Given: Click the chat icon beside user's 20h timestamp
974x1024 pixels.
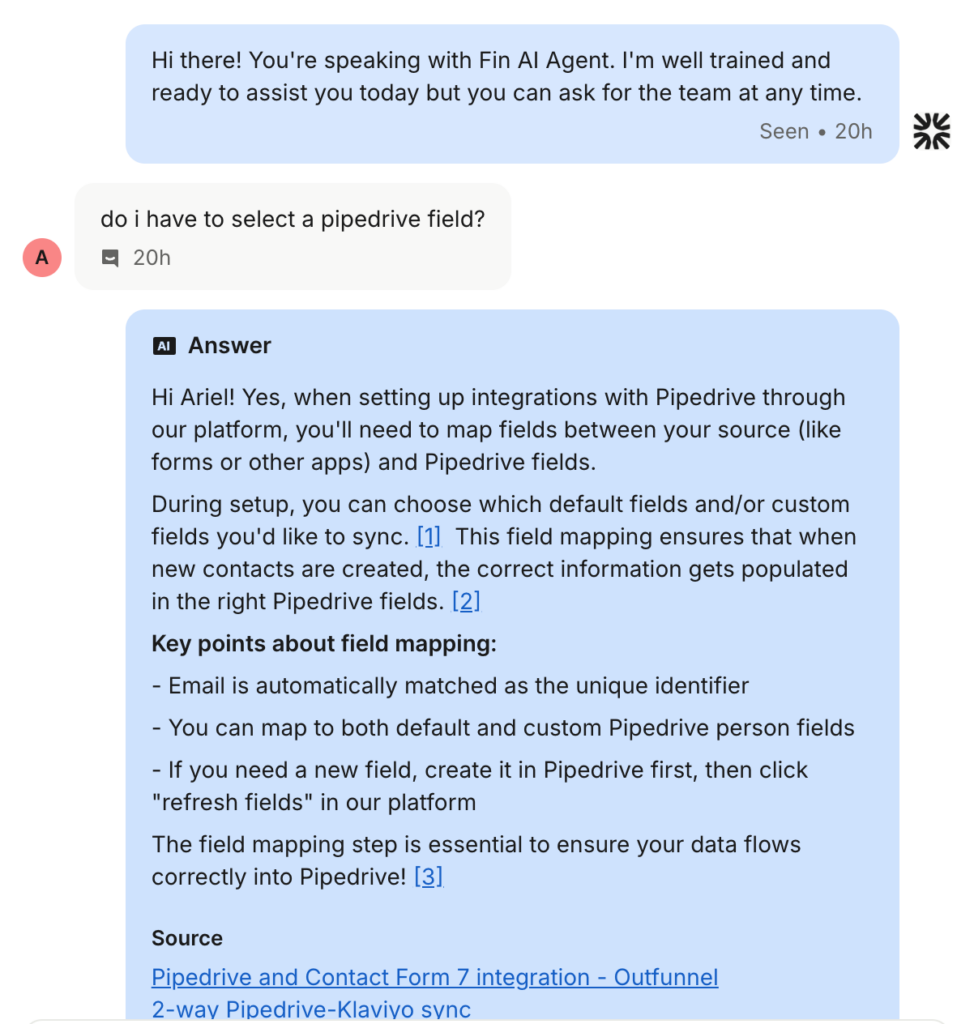Looking at the screenshot, I should (x=110, y=258).
